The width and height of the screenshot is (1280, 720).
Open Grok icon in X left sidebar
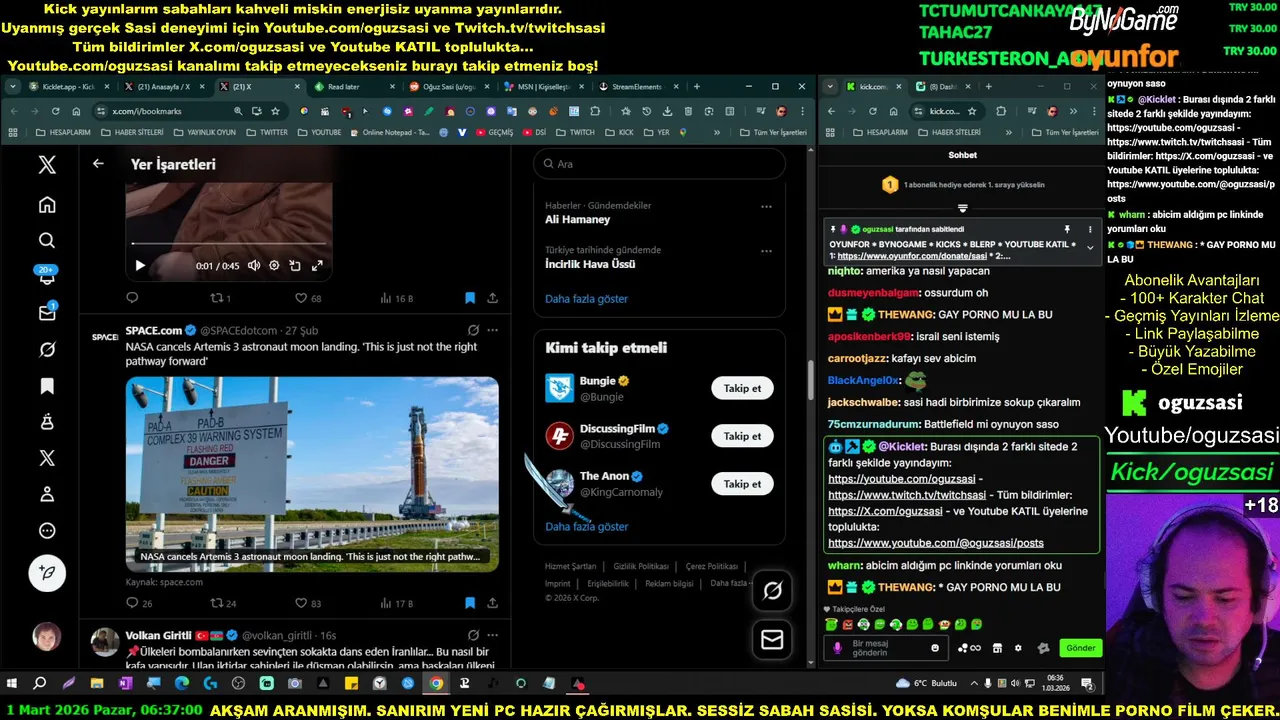tap(47, 349)
